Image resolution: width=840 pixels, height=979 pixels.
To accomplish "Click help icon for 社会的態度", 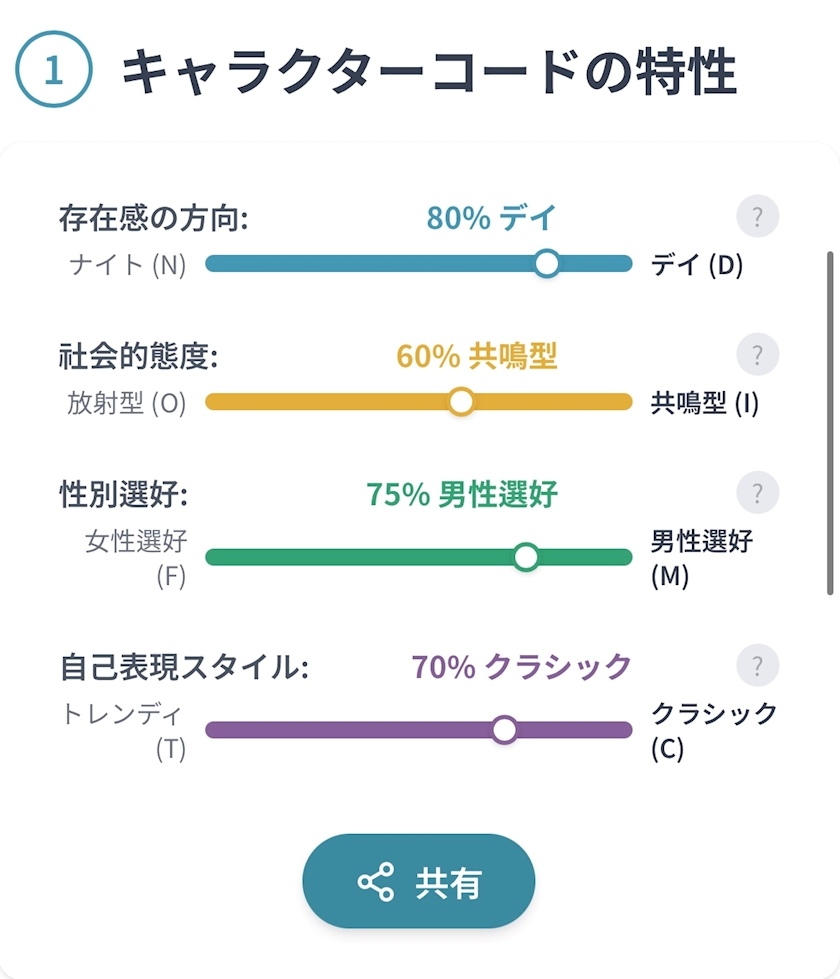I will coord(757,355).
